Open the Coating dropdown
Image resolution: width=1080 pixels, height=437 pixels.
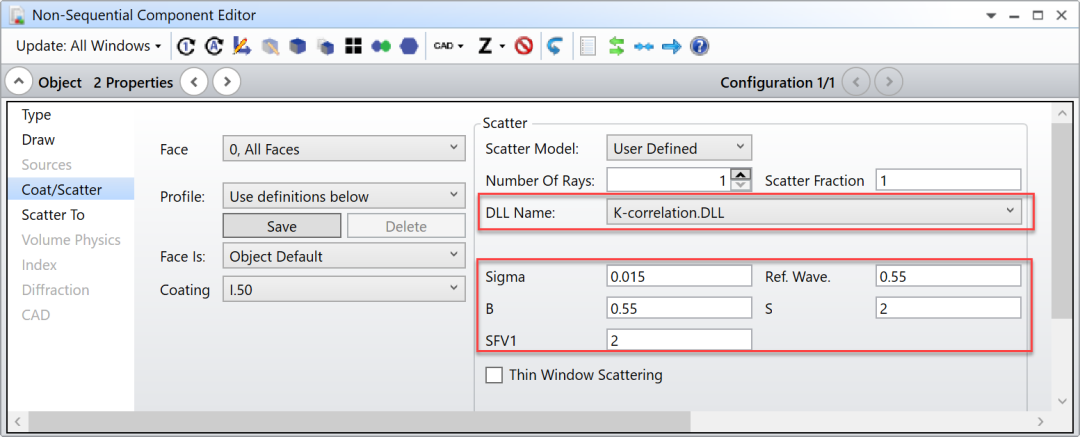pyautogui.click(x=343, y=290)
